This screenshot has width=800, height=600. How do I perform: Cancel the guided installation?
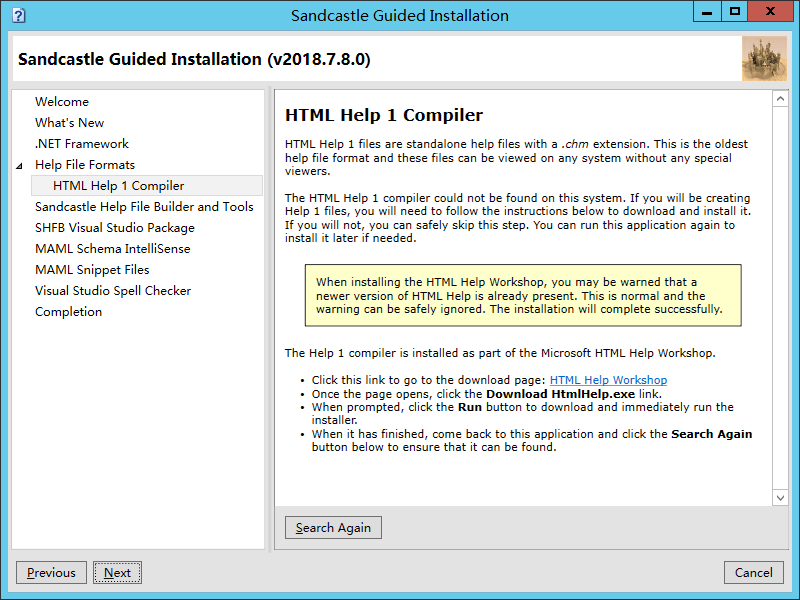[754, 572]
